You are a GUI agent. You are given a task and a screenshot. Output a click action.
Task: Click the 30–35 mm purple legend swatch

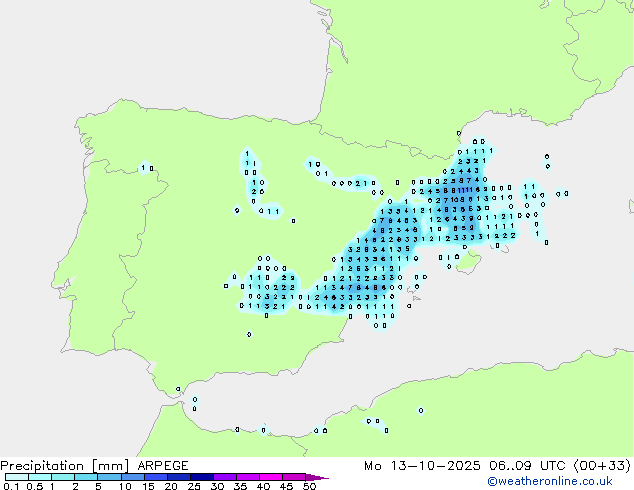pos(225,477)
